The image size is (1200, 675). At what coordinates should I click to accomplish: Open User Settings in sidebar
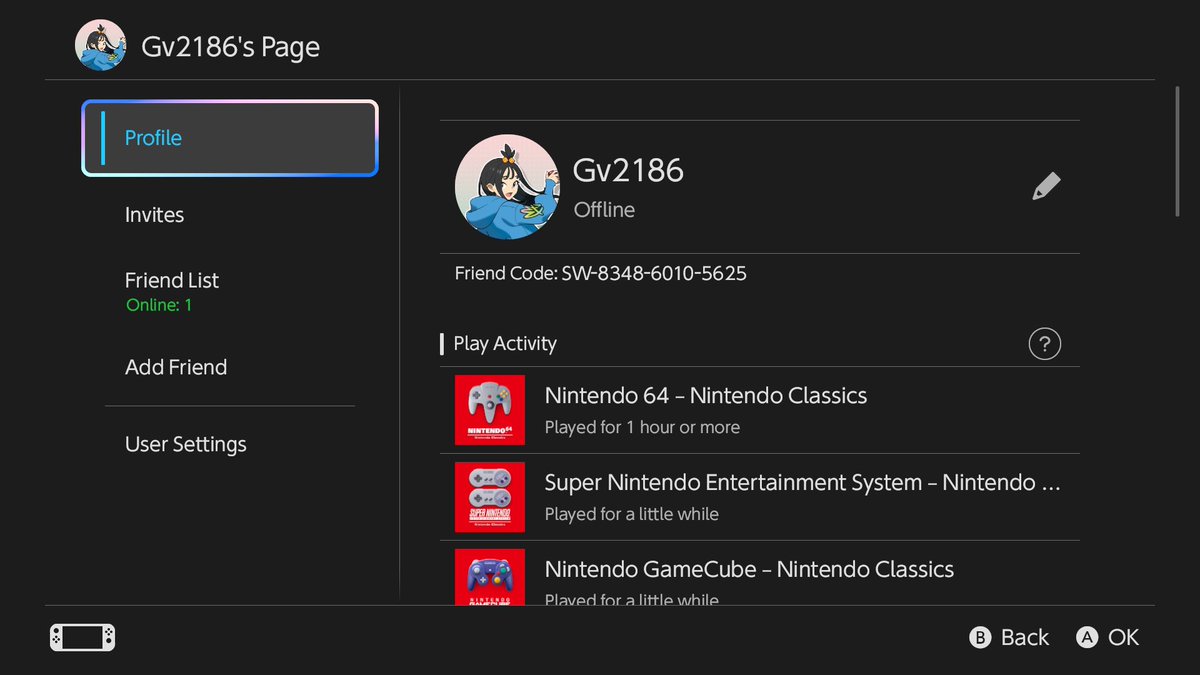point(186,444)
